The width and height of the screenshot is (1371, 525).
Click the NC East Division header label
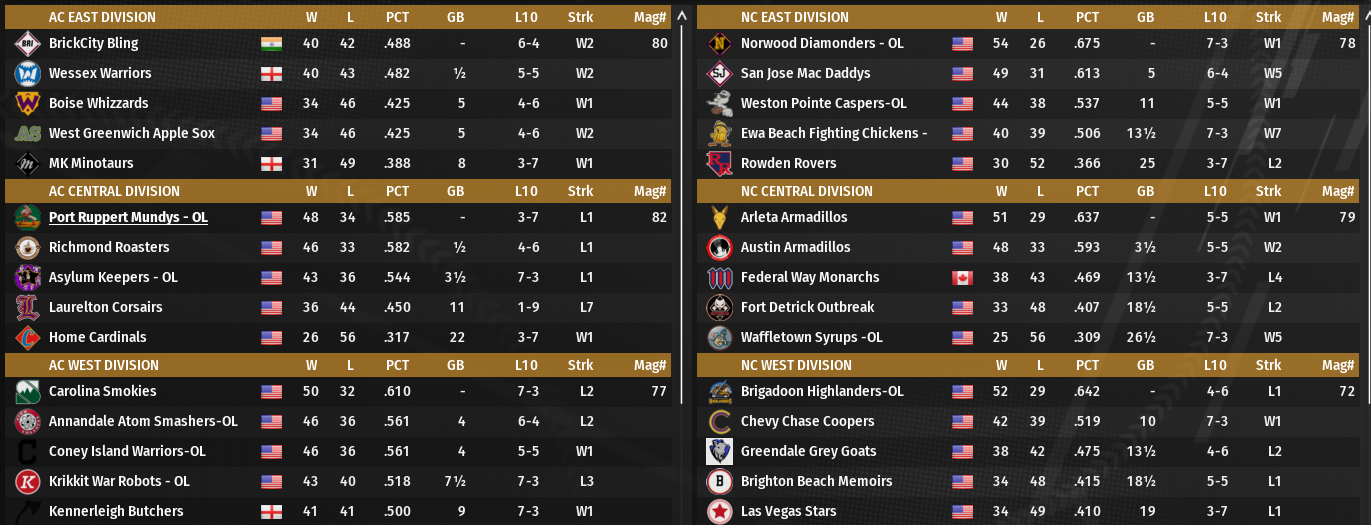tap(794, 17)
